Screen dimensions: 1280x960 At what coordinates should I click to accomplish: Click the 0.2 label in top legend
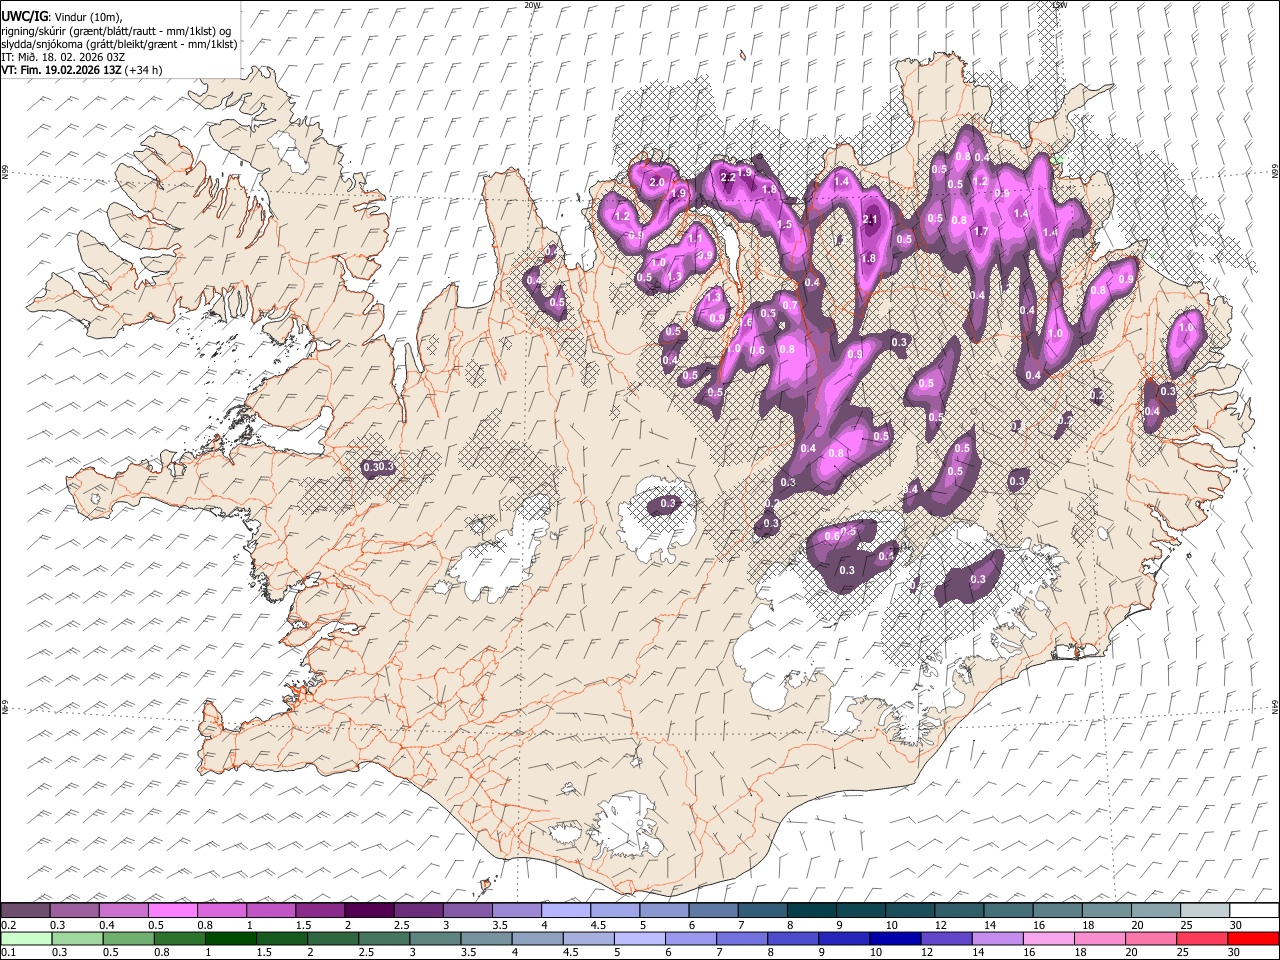7,925
